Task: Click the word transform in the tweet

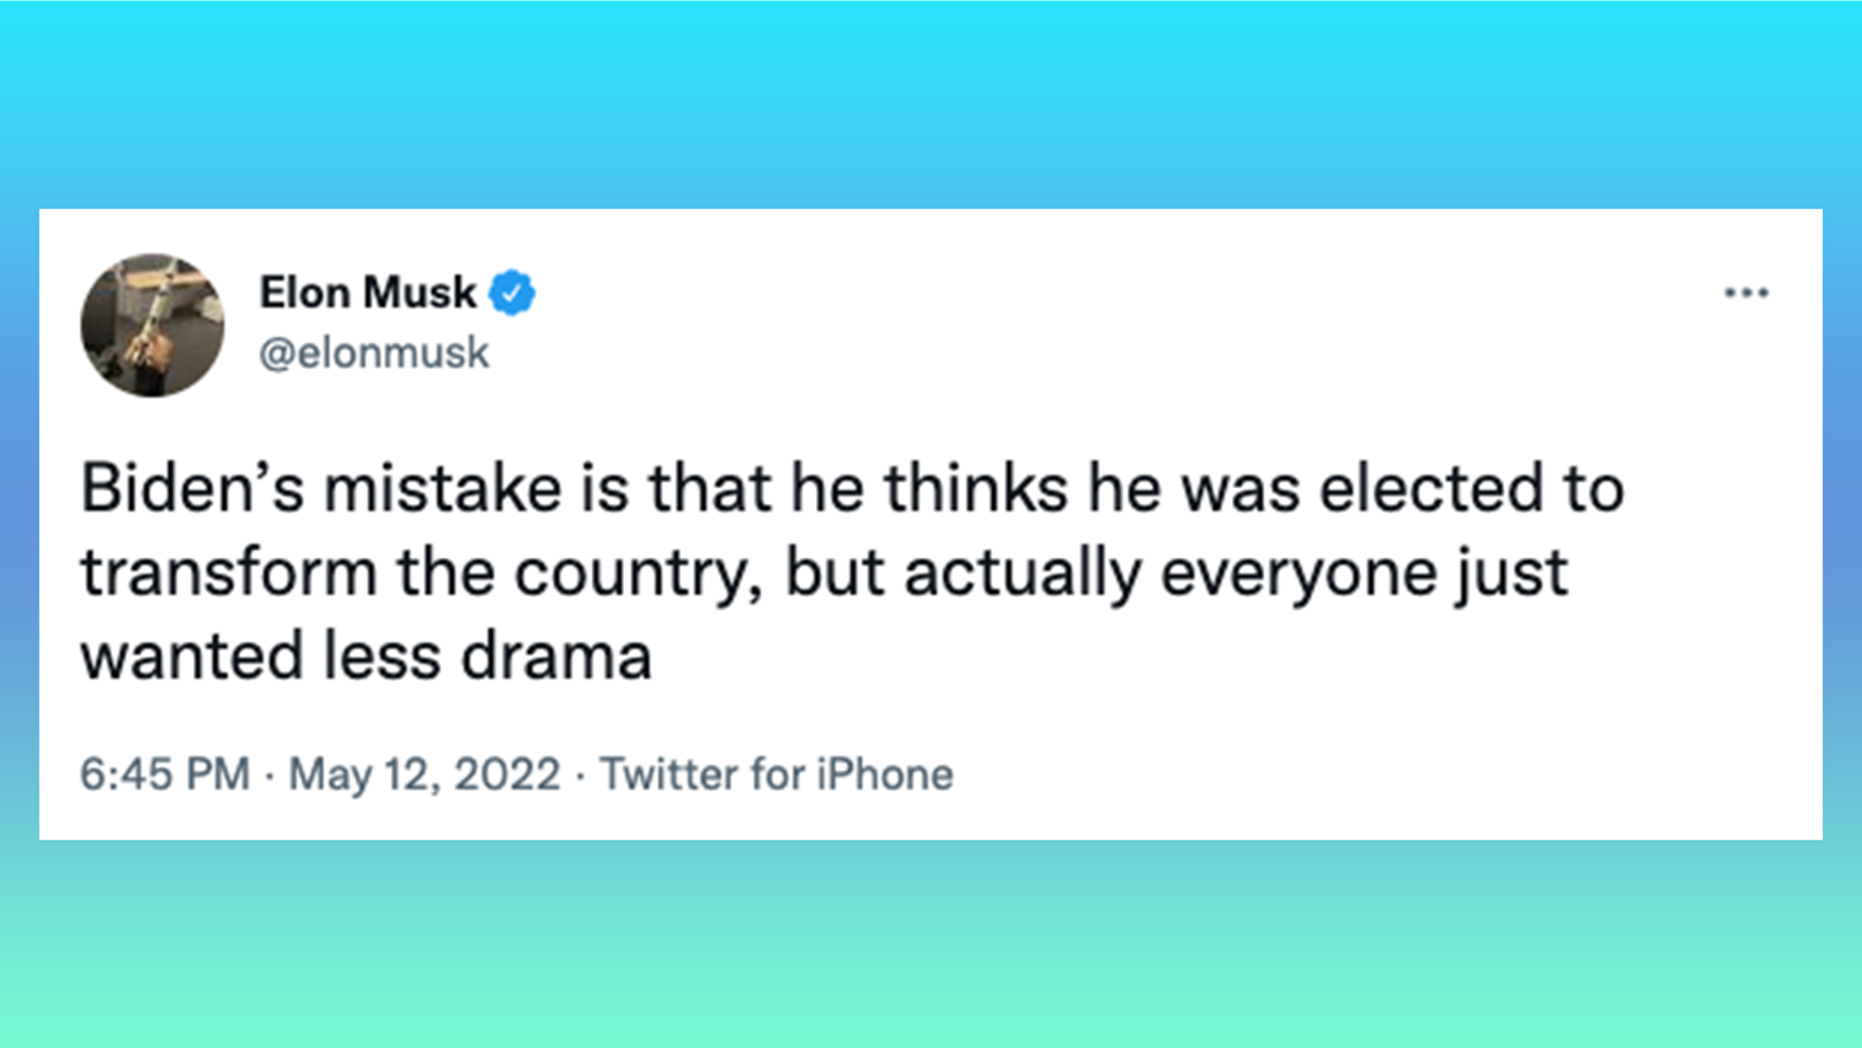Action: (x=229, y=573)
